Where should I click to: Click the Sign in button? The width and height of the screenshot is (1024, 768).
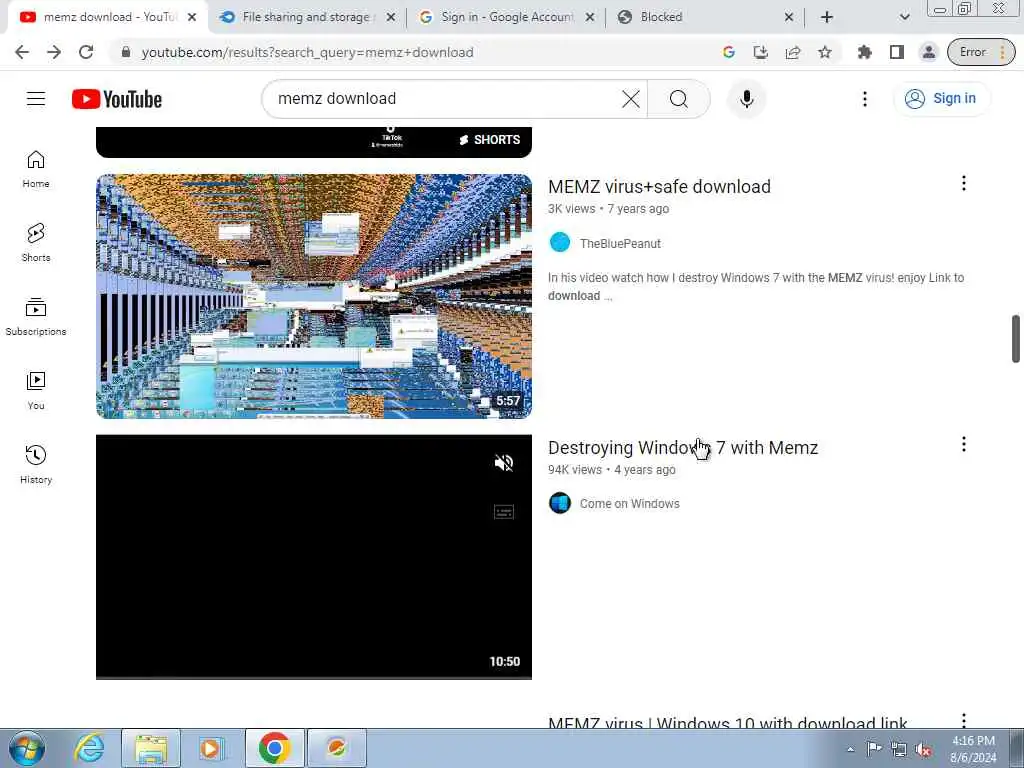point(942,99)
